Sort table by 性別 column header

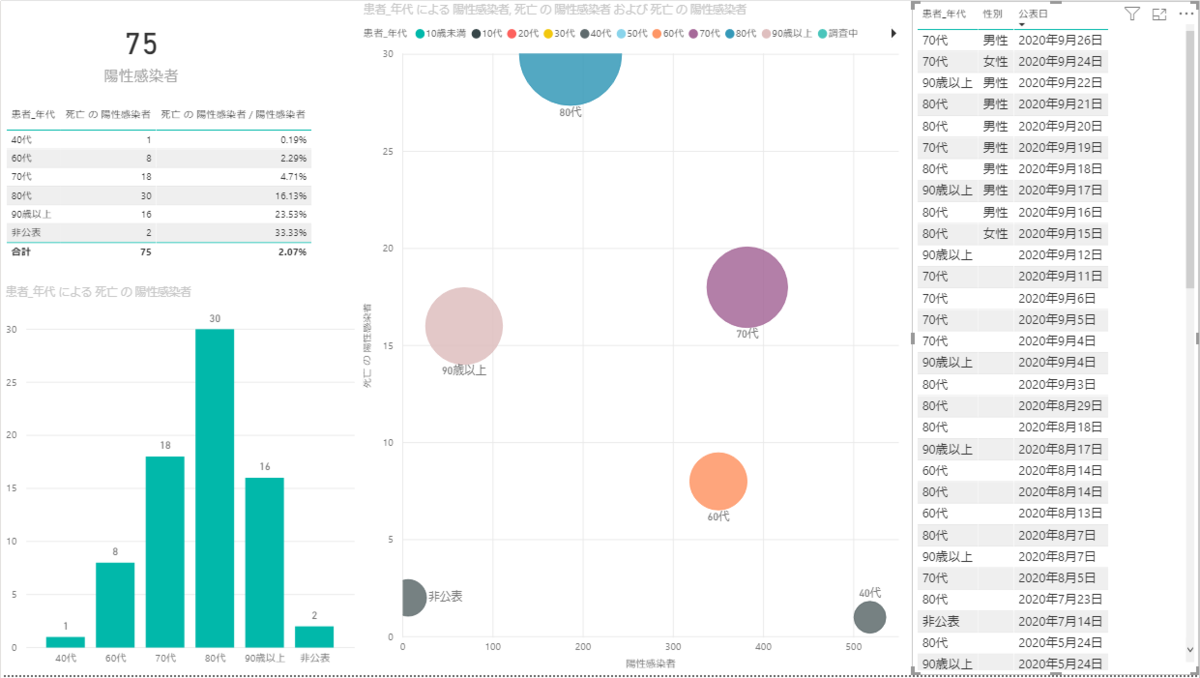(993, 14)
